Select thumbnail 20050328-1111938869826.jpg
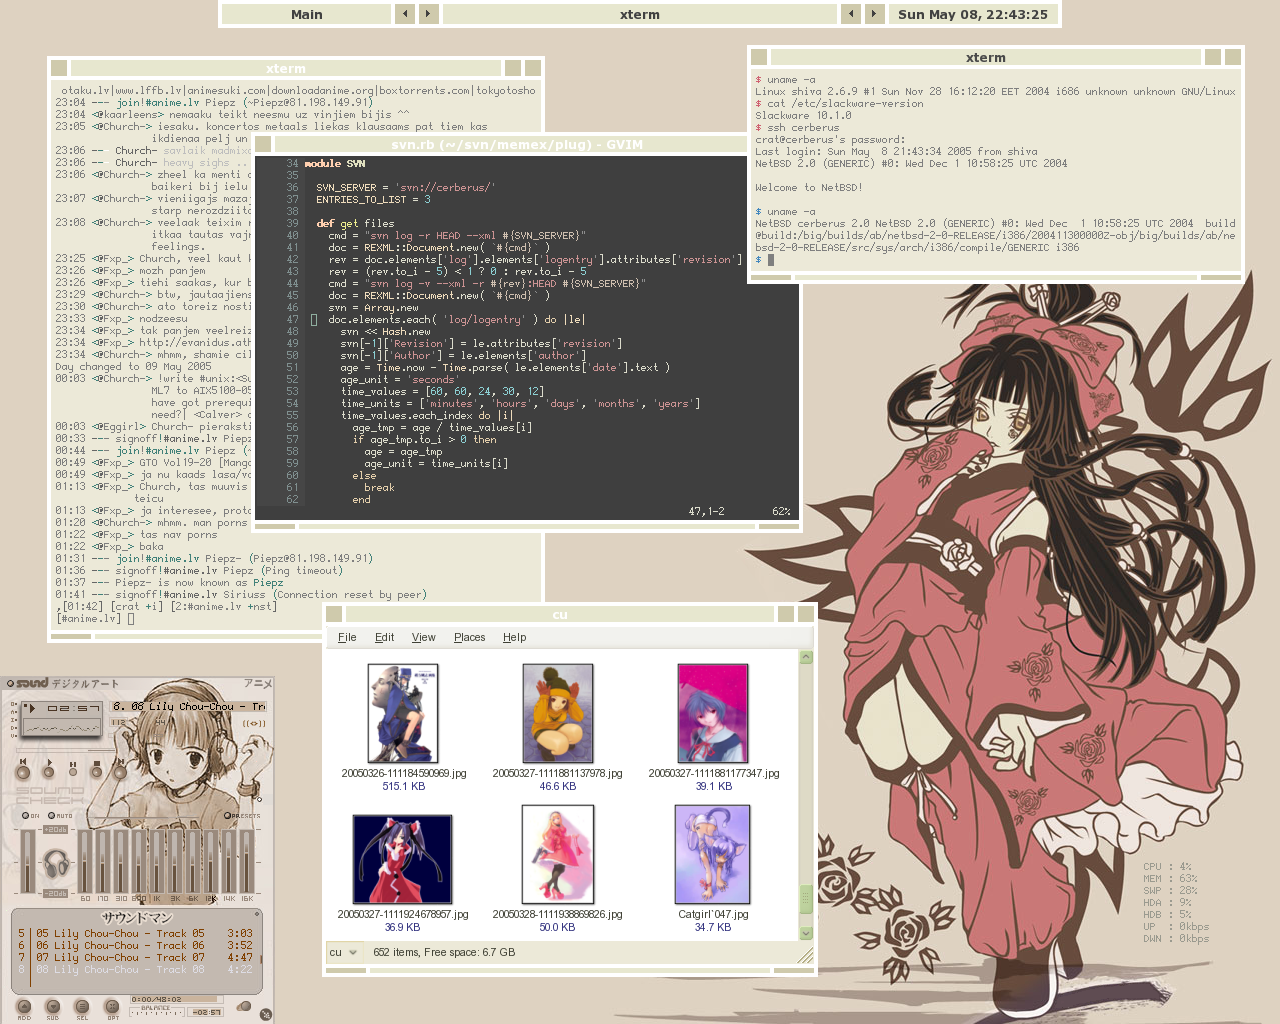 pyautogui.click(x=557, y=855)
